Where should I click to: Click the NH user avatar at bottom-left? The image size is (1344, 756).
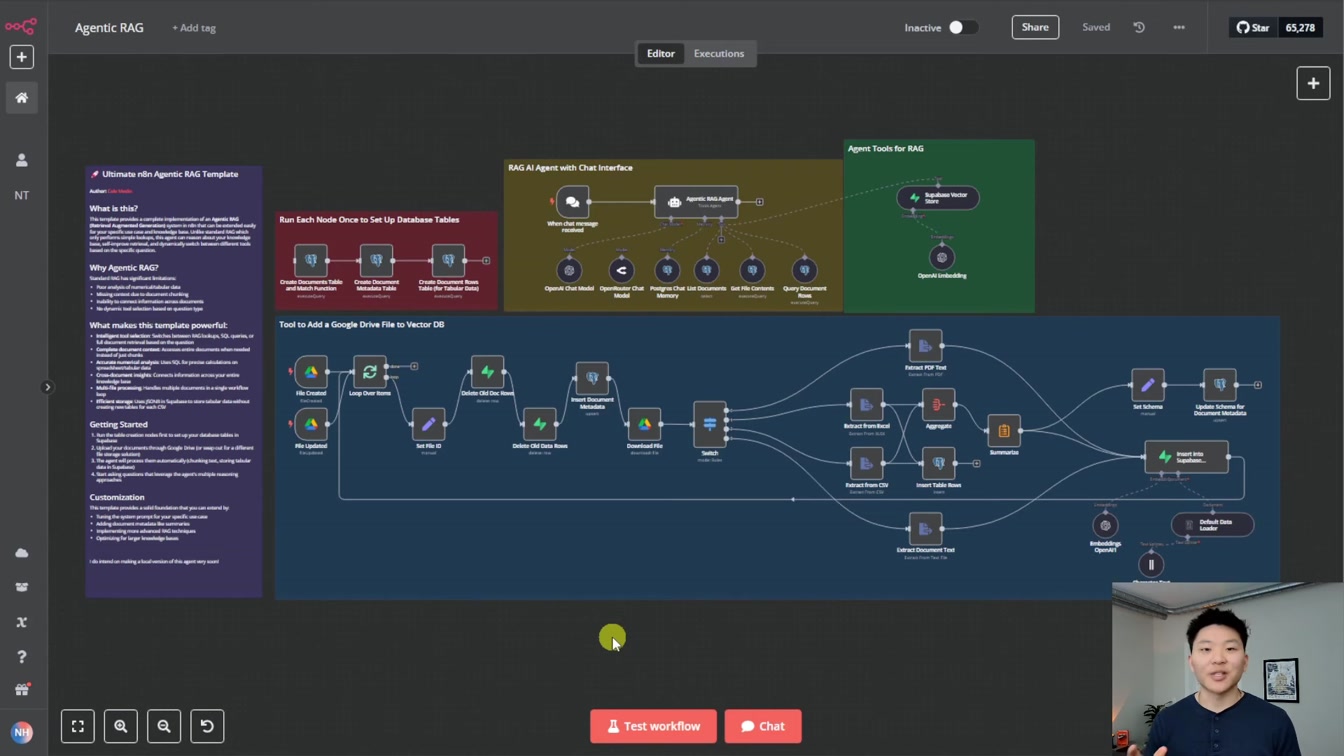[x=21, y=732]
